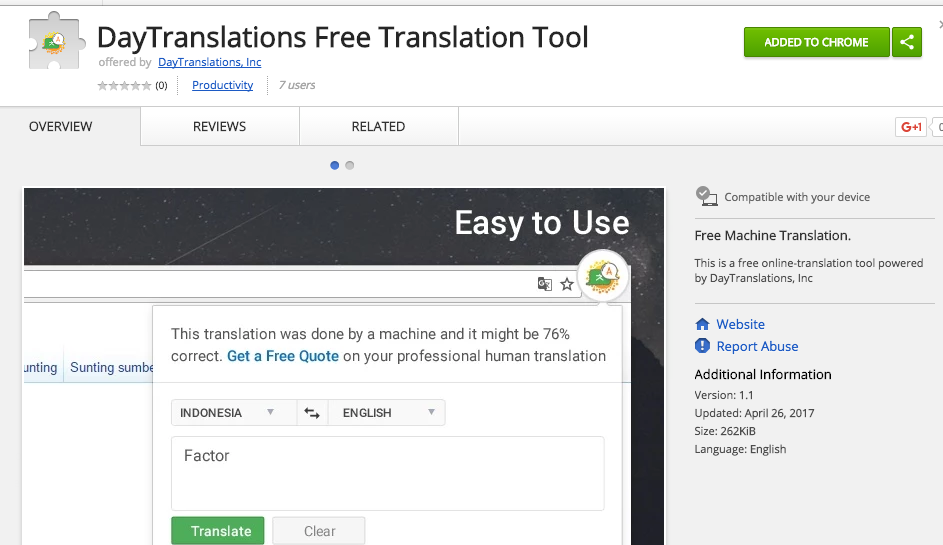Click the Google +1 button

[x=911, y=127]
